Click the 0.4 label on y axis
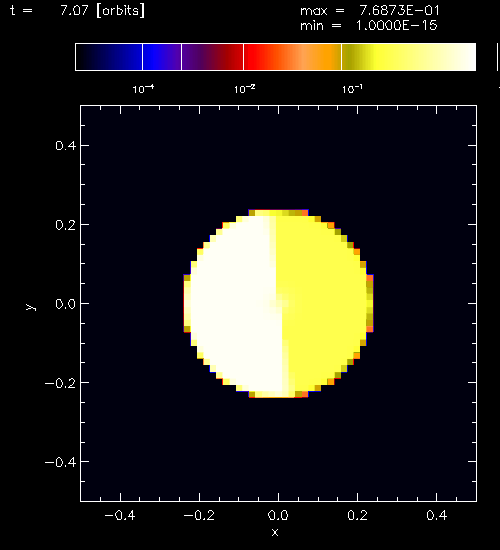This screenshot has width=500, height=550. click(x=65, y=145)
